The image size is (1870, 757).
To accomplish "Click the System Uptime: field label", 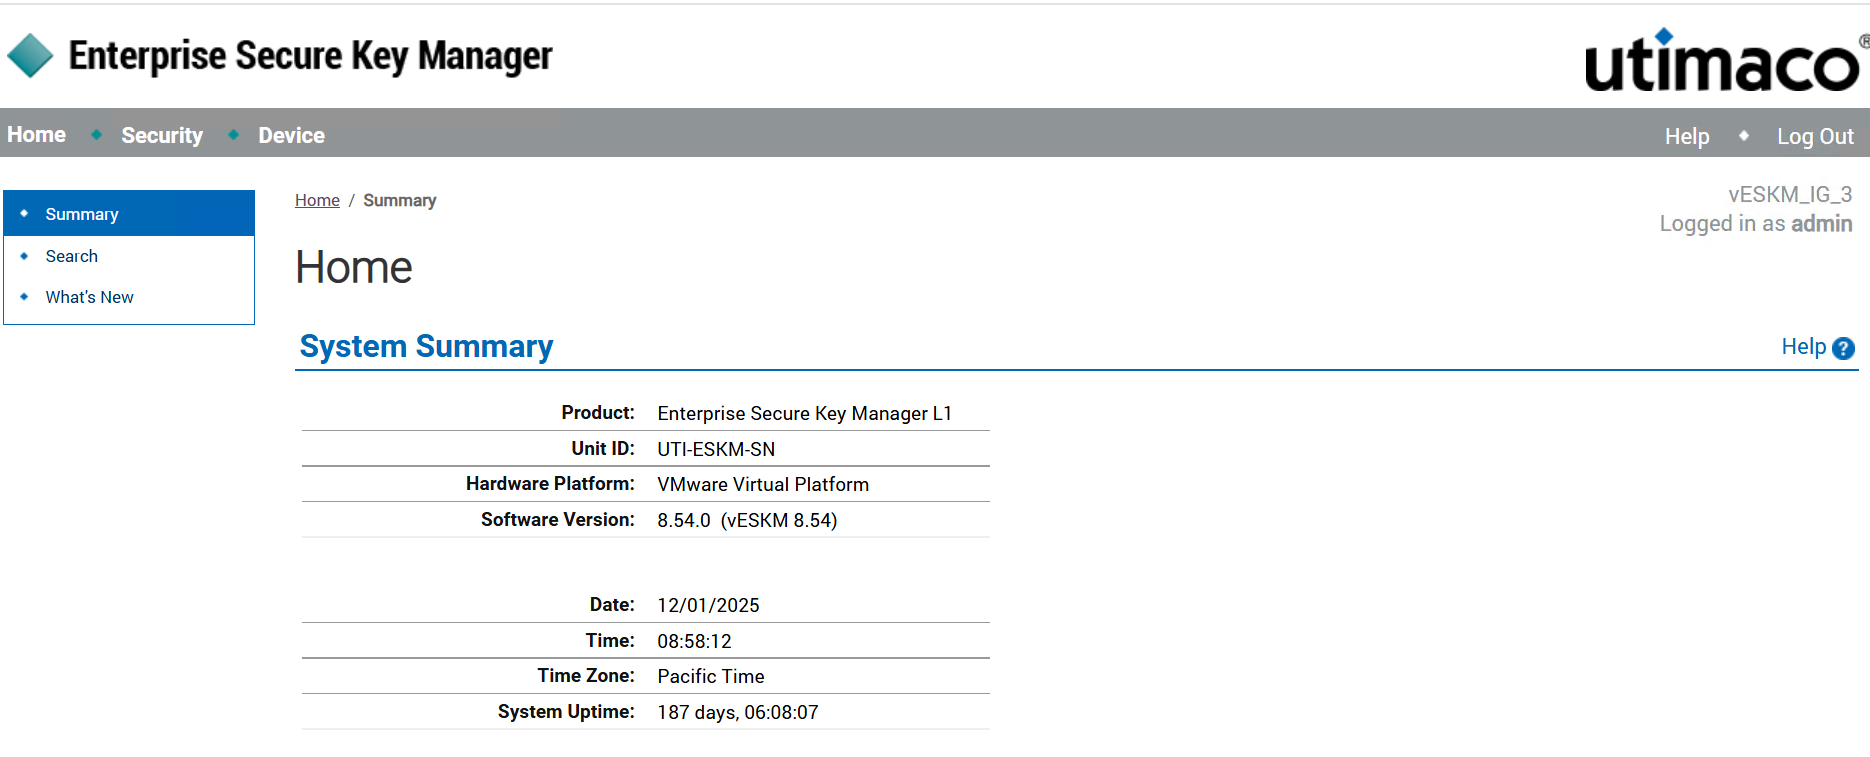I will (566, 711).
